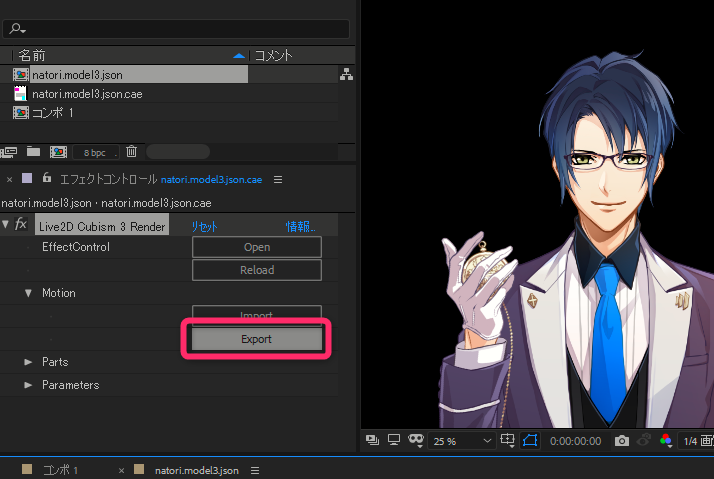This screenshot has width=714, height=479.
Task: Click the show snapshot icon
Action: pos(643,440)
